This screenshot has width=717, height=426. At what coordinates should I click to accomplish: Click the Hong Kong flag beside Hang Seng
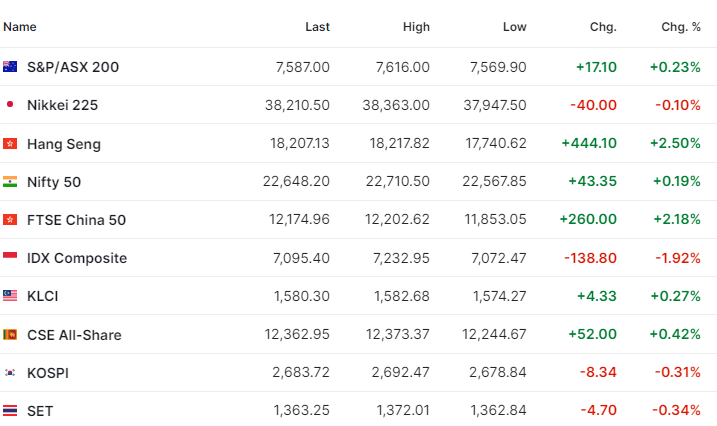(x=10, y=144)
